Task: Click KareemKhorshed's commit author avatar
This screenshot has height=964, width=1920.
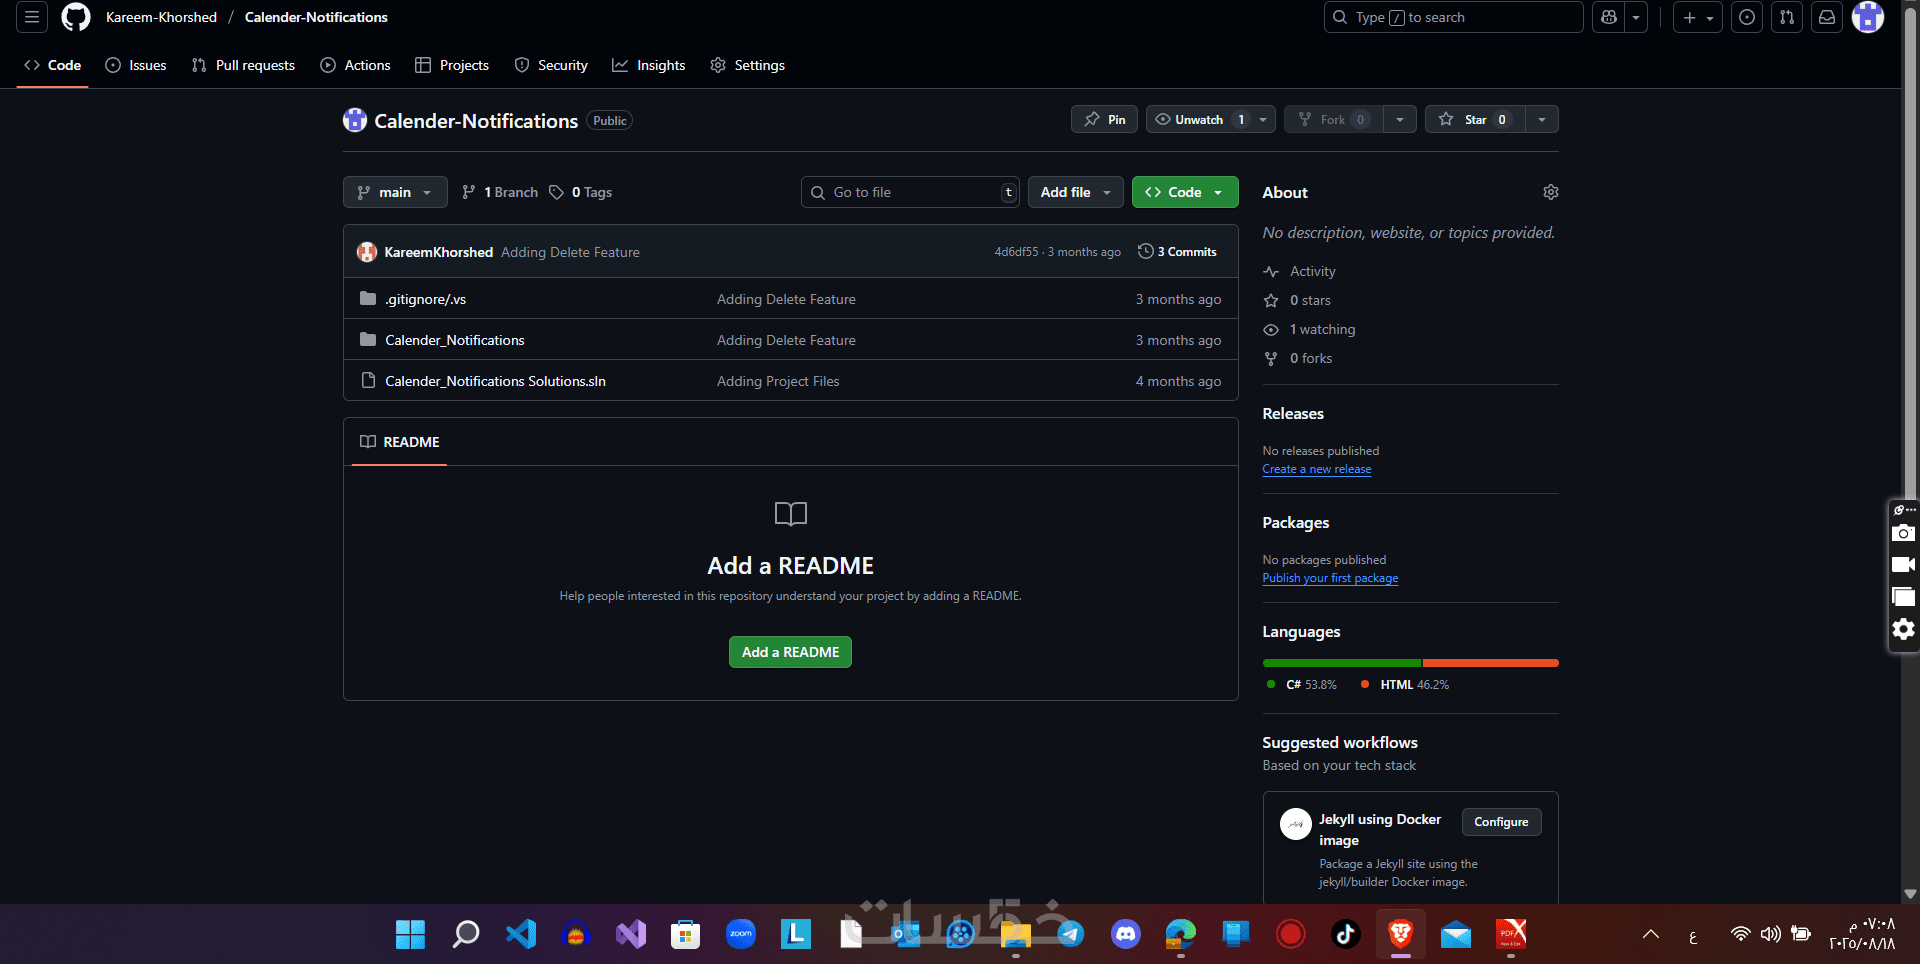Action: point(367,252)
